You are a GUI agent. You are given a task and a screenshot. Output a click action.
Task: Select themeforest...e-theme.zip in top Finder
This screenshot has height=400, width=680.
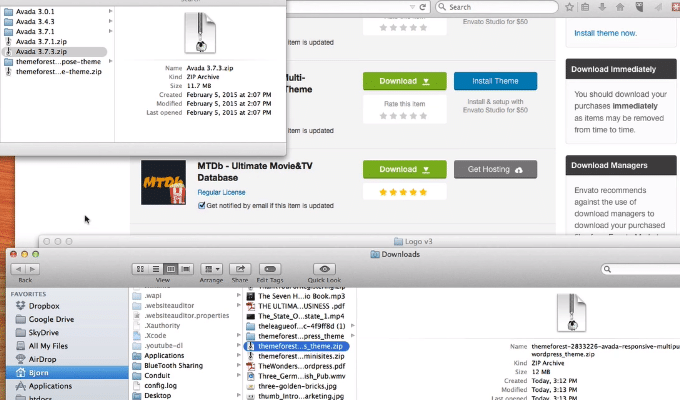coord(59,72)
